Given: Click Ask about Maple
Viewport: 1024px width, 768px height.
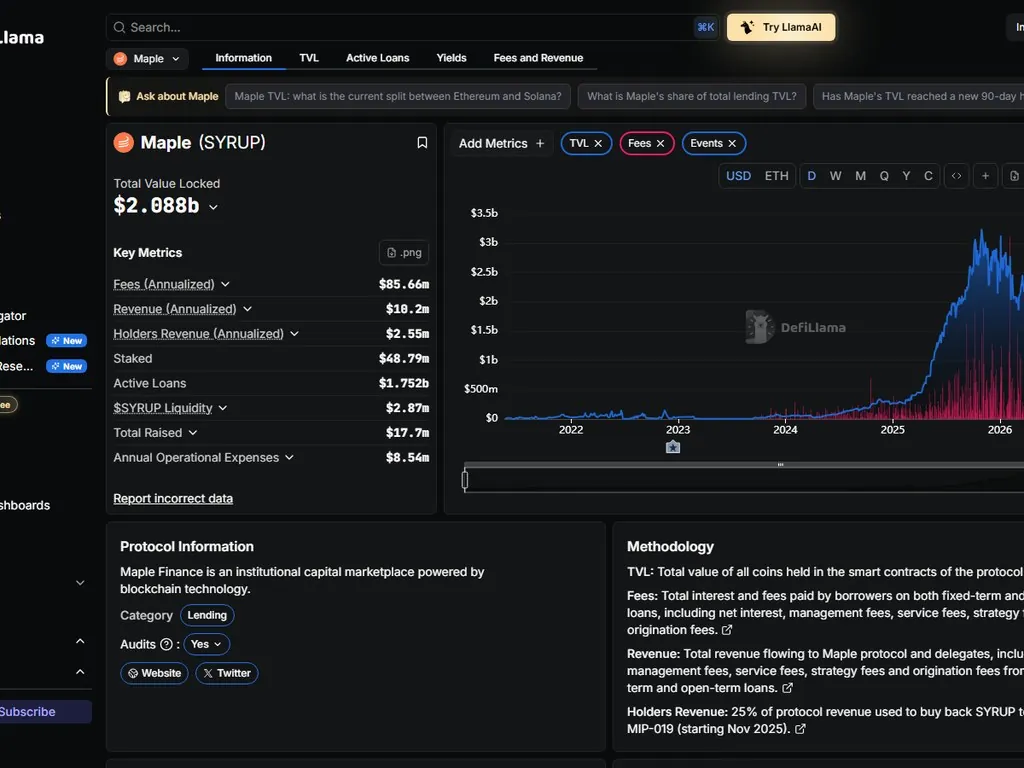Looking at the screenshot, I should click(x=168, y=96).
